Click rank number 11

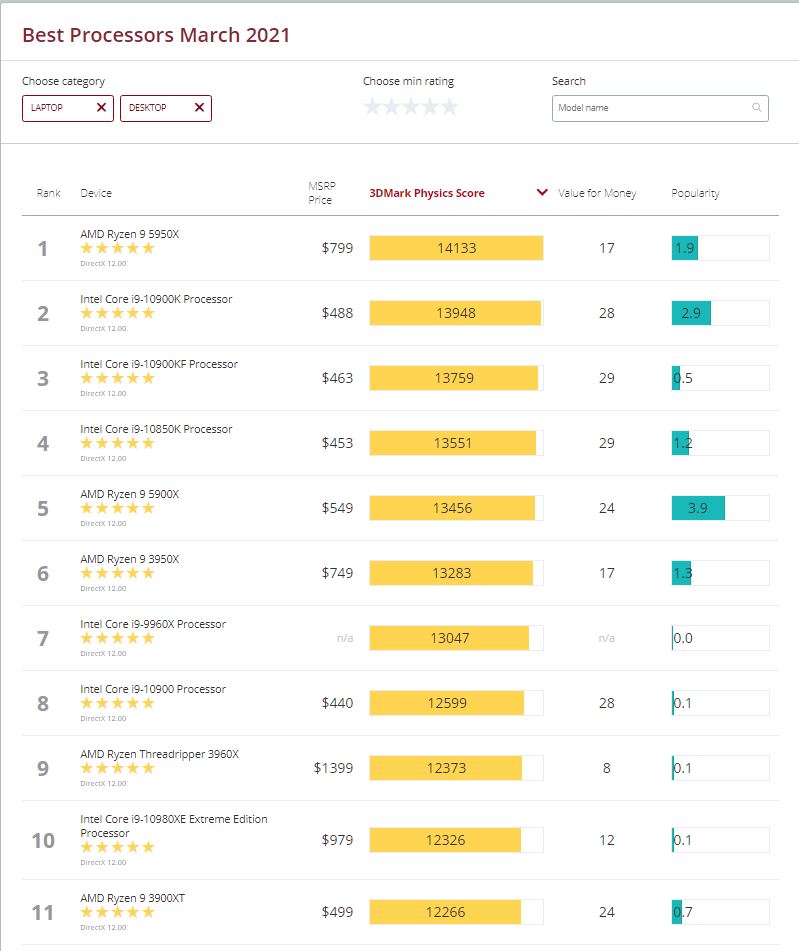[42, 912]
